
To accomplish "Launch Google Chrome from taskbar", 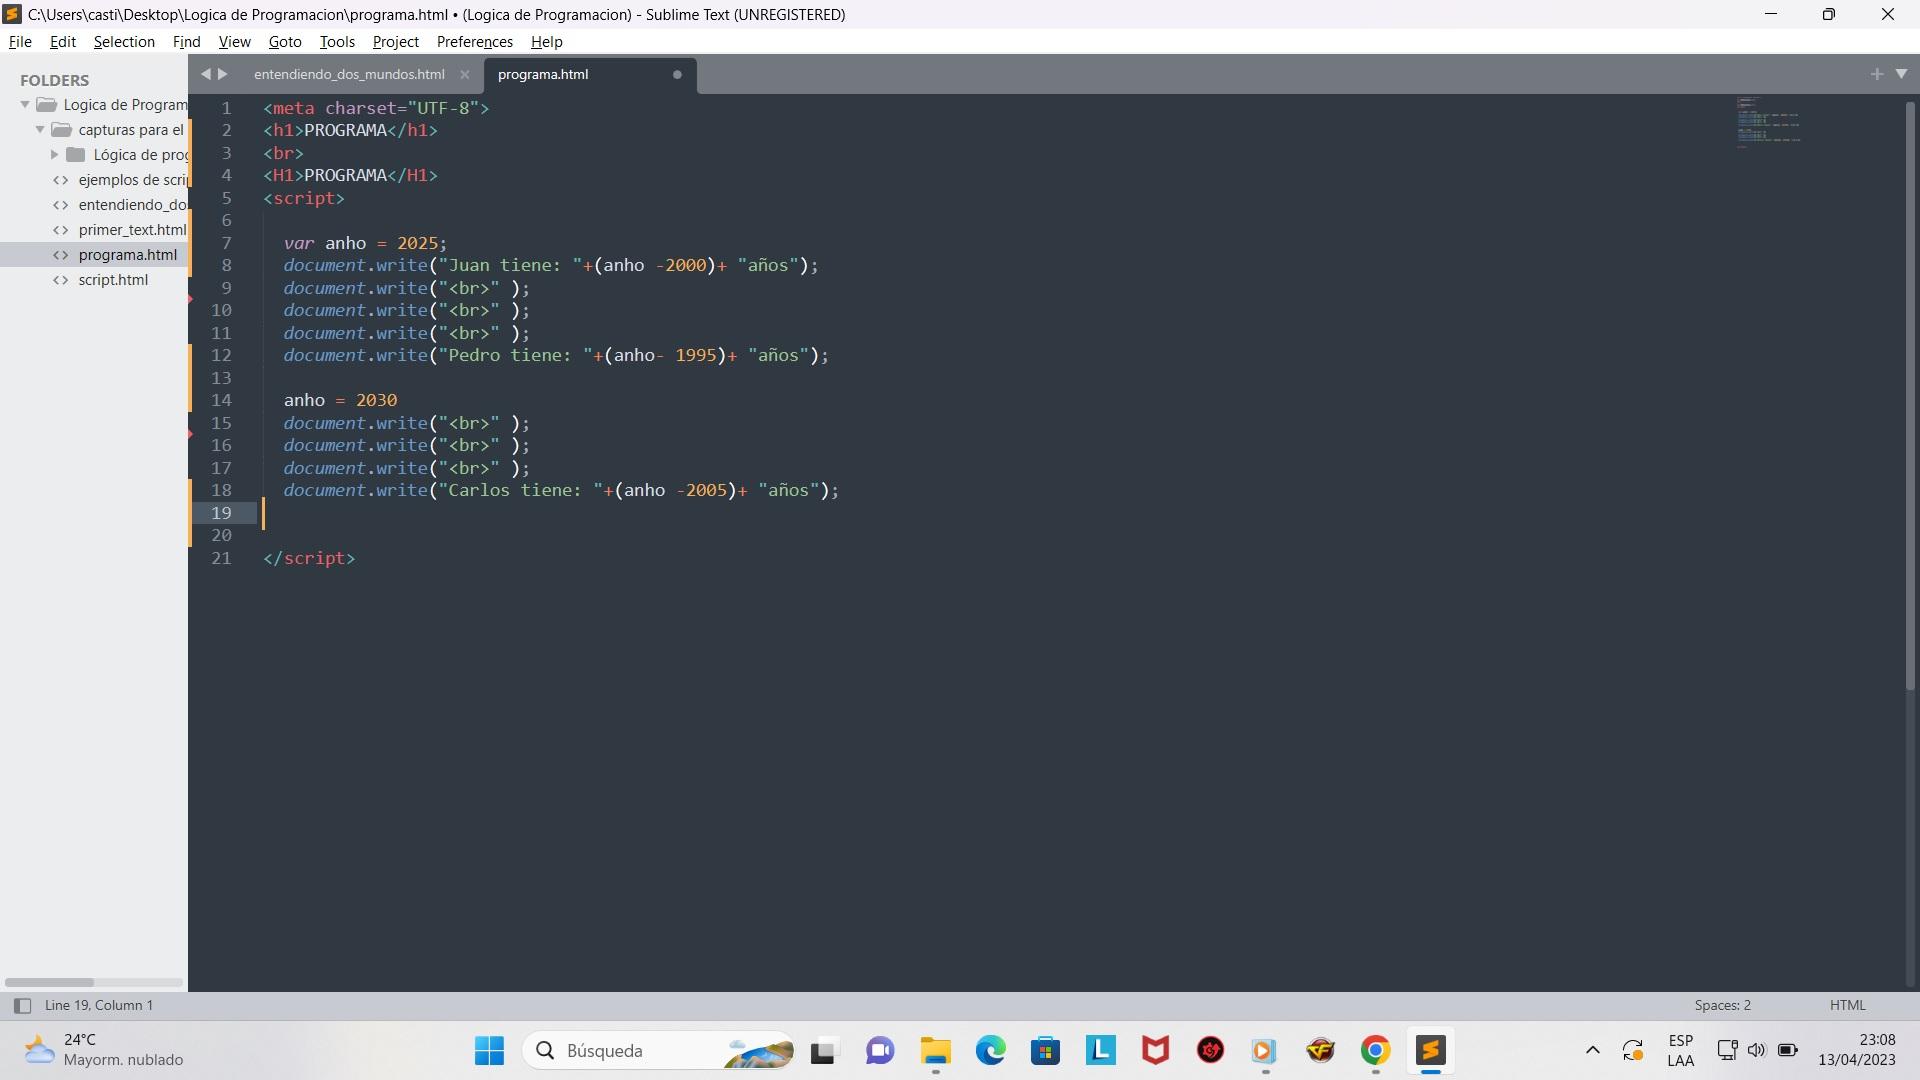I will pos(1376,1051).
